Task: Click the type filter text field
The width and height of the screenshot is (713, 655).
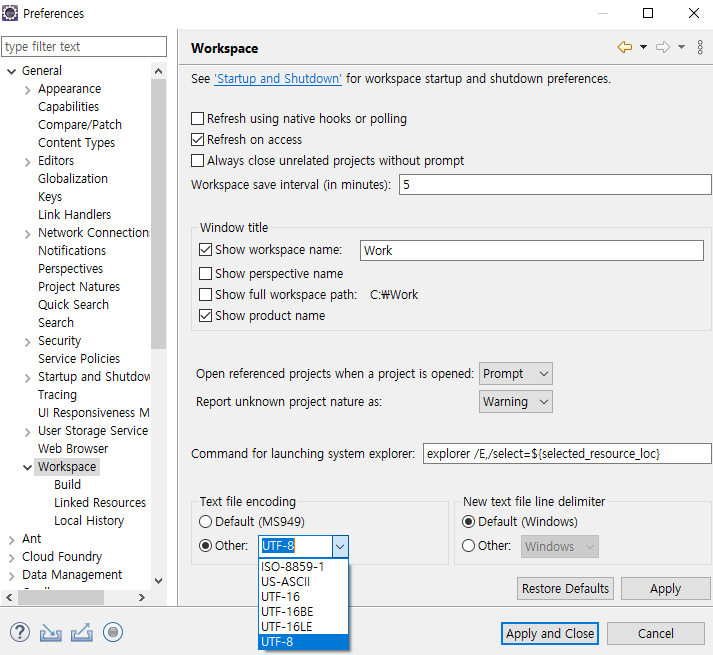Action: coord(84,46)
